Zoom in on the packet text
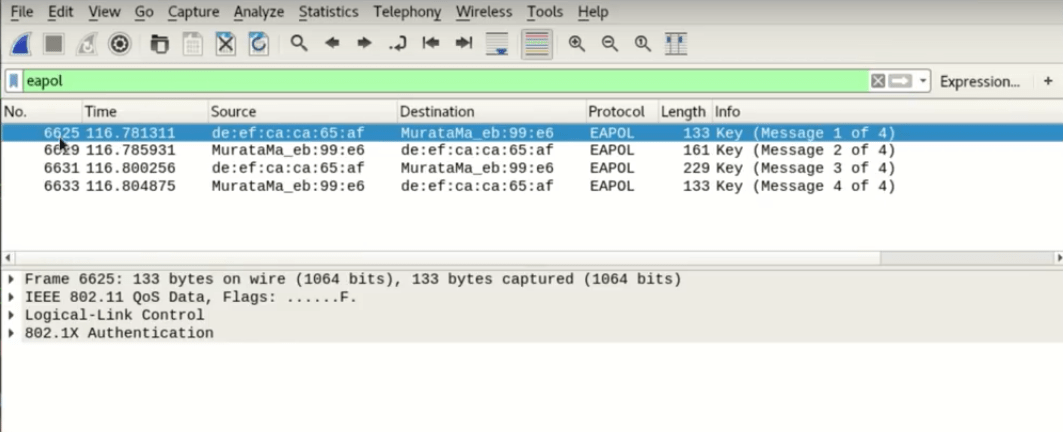 point(576,43)
